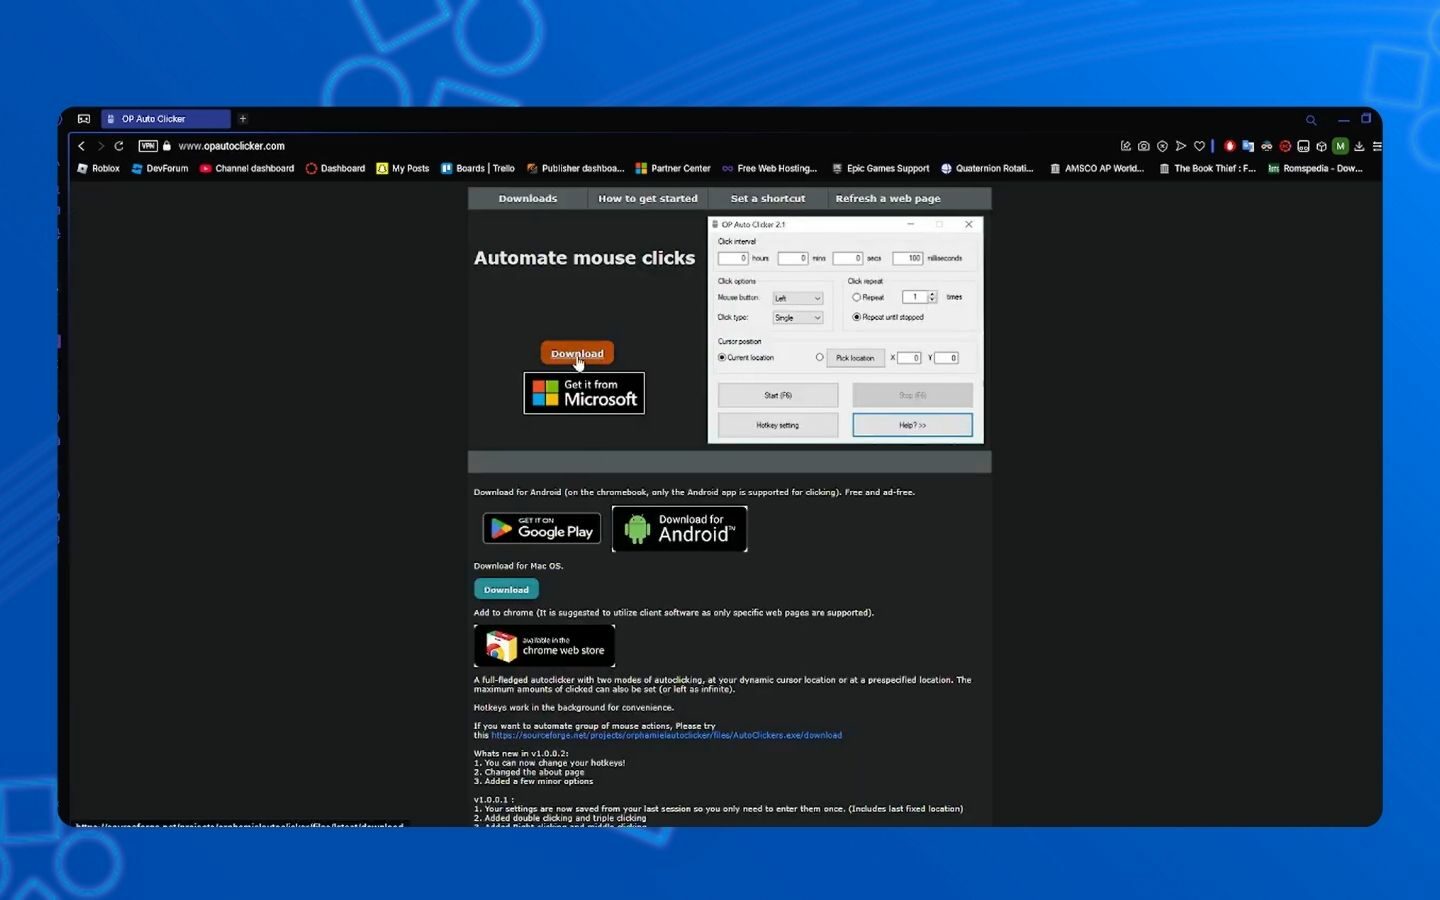Bookmark the page with the heart icon
The height and width of the screenshot is (900, 1440).
coord(1199,146)
